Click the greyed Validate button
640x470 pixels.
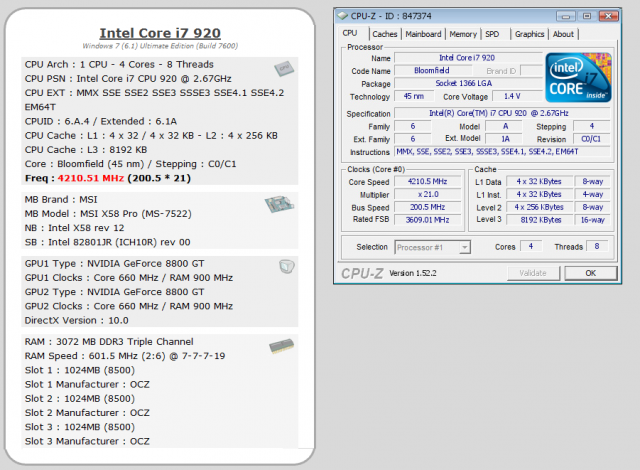533,273
